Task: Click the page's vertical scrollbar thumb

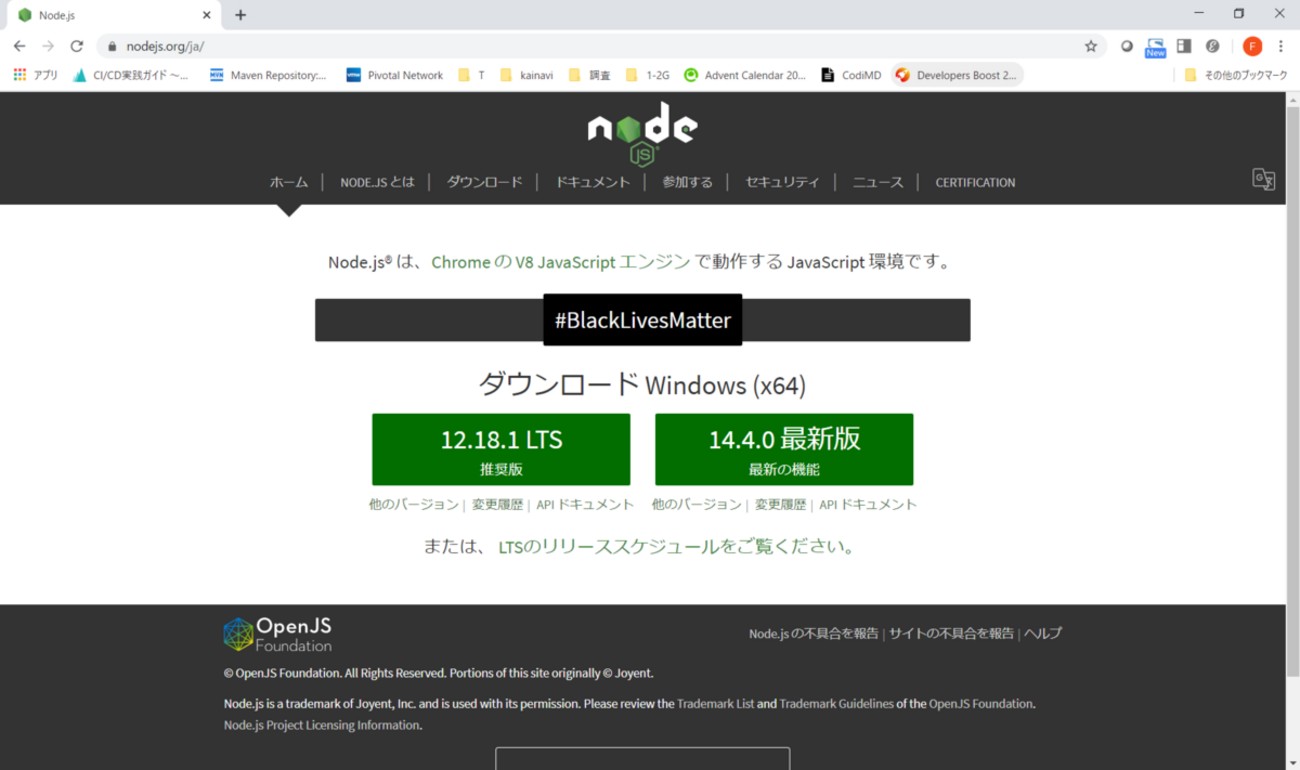Action: point(1292,390)
